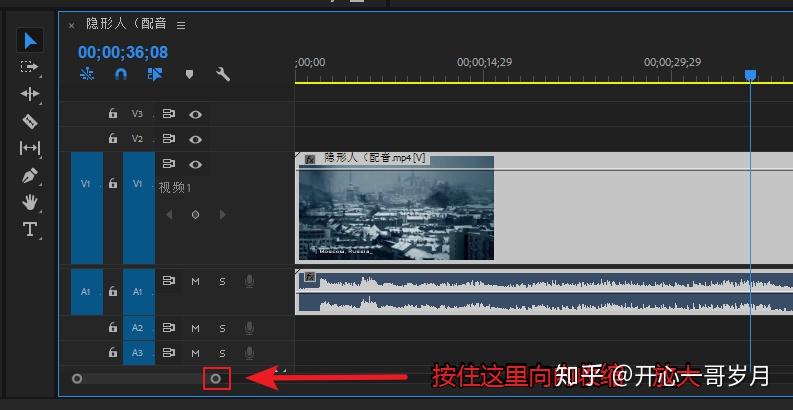Toggle A3 track targeting
Image resolution: width=793 pixels, height=410 pixels.
click(x=139, y=352)
